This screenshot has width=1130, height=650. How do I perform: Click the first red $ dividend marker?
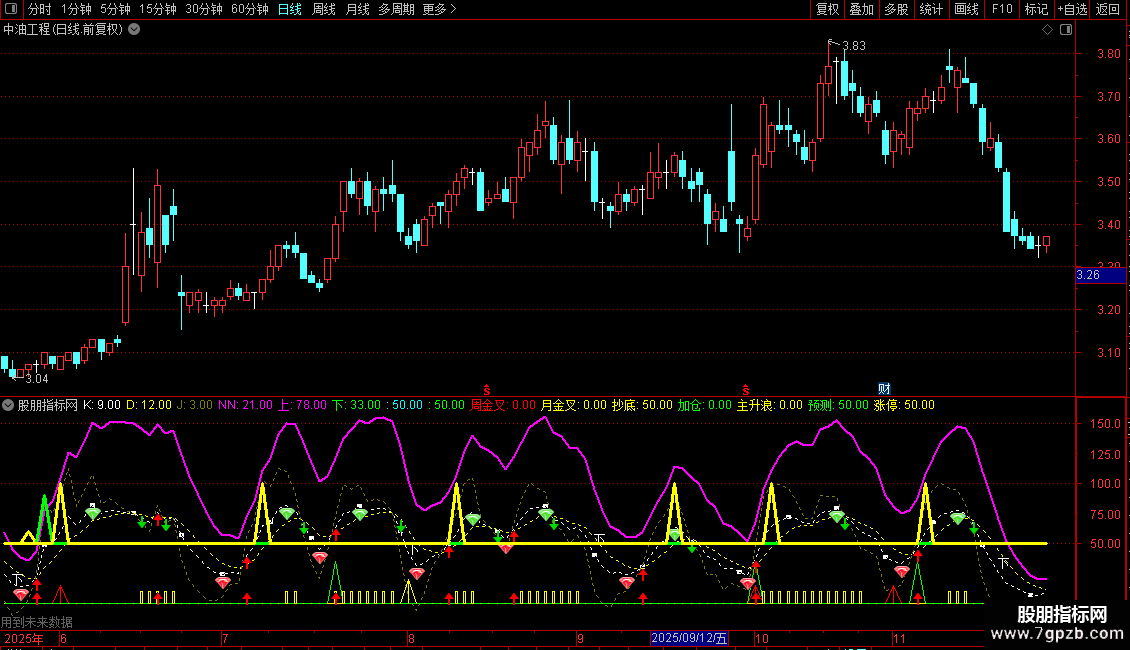coord(487,389)
